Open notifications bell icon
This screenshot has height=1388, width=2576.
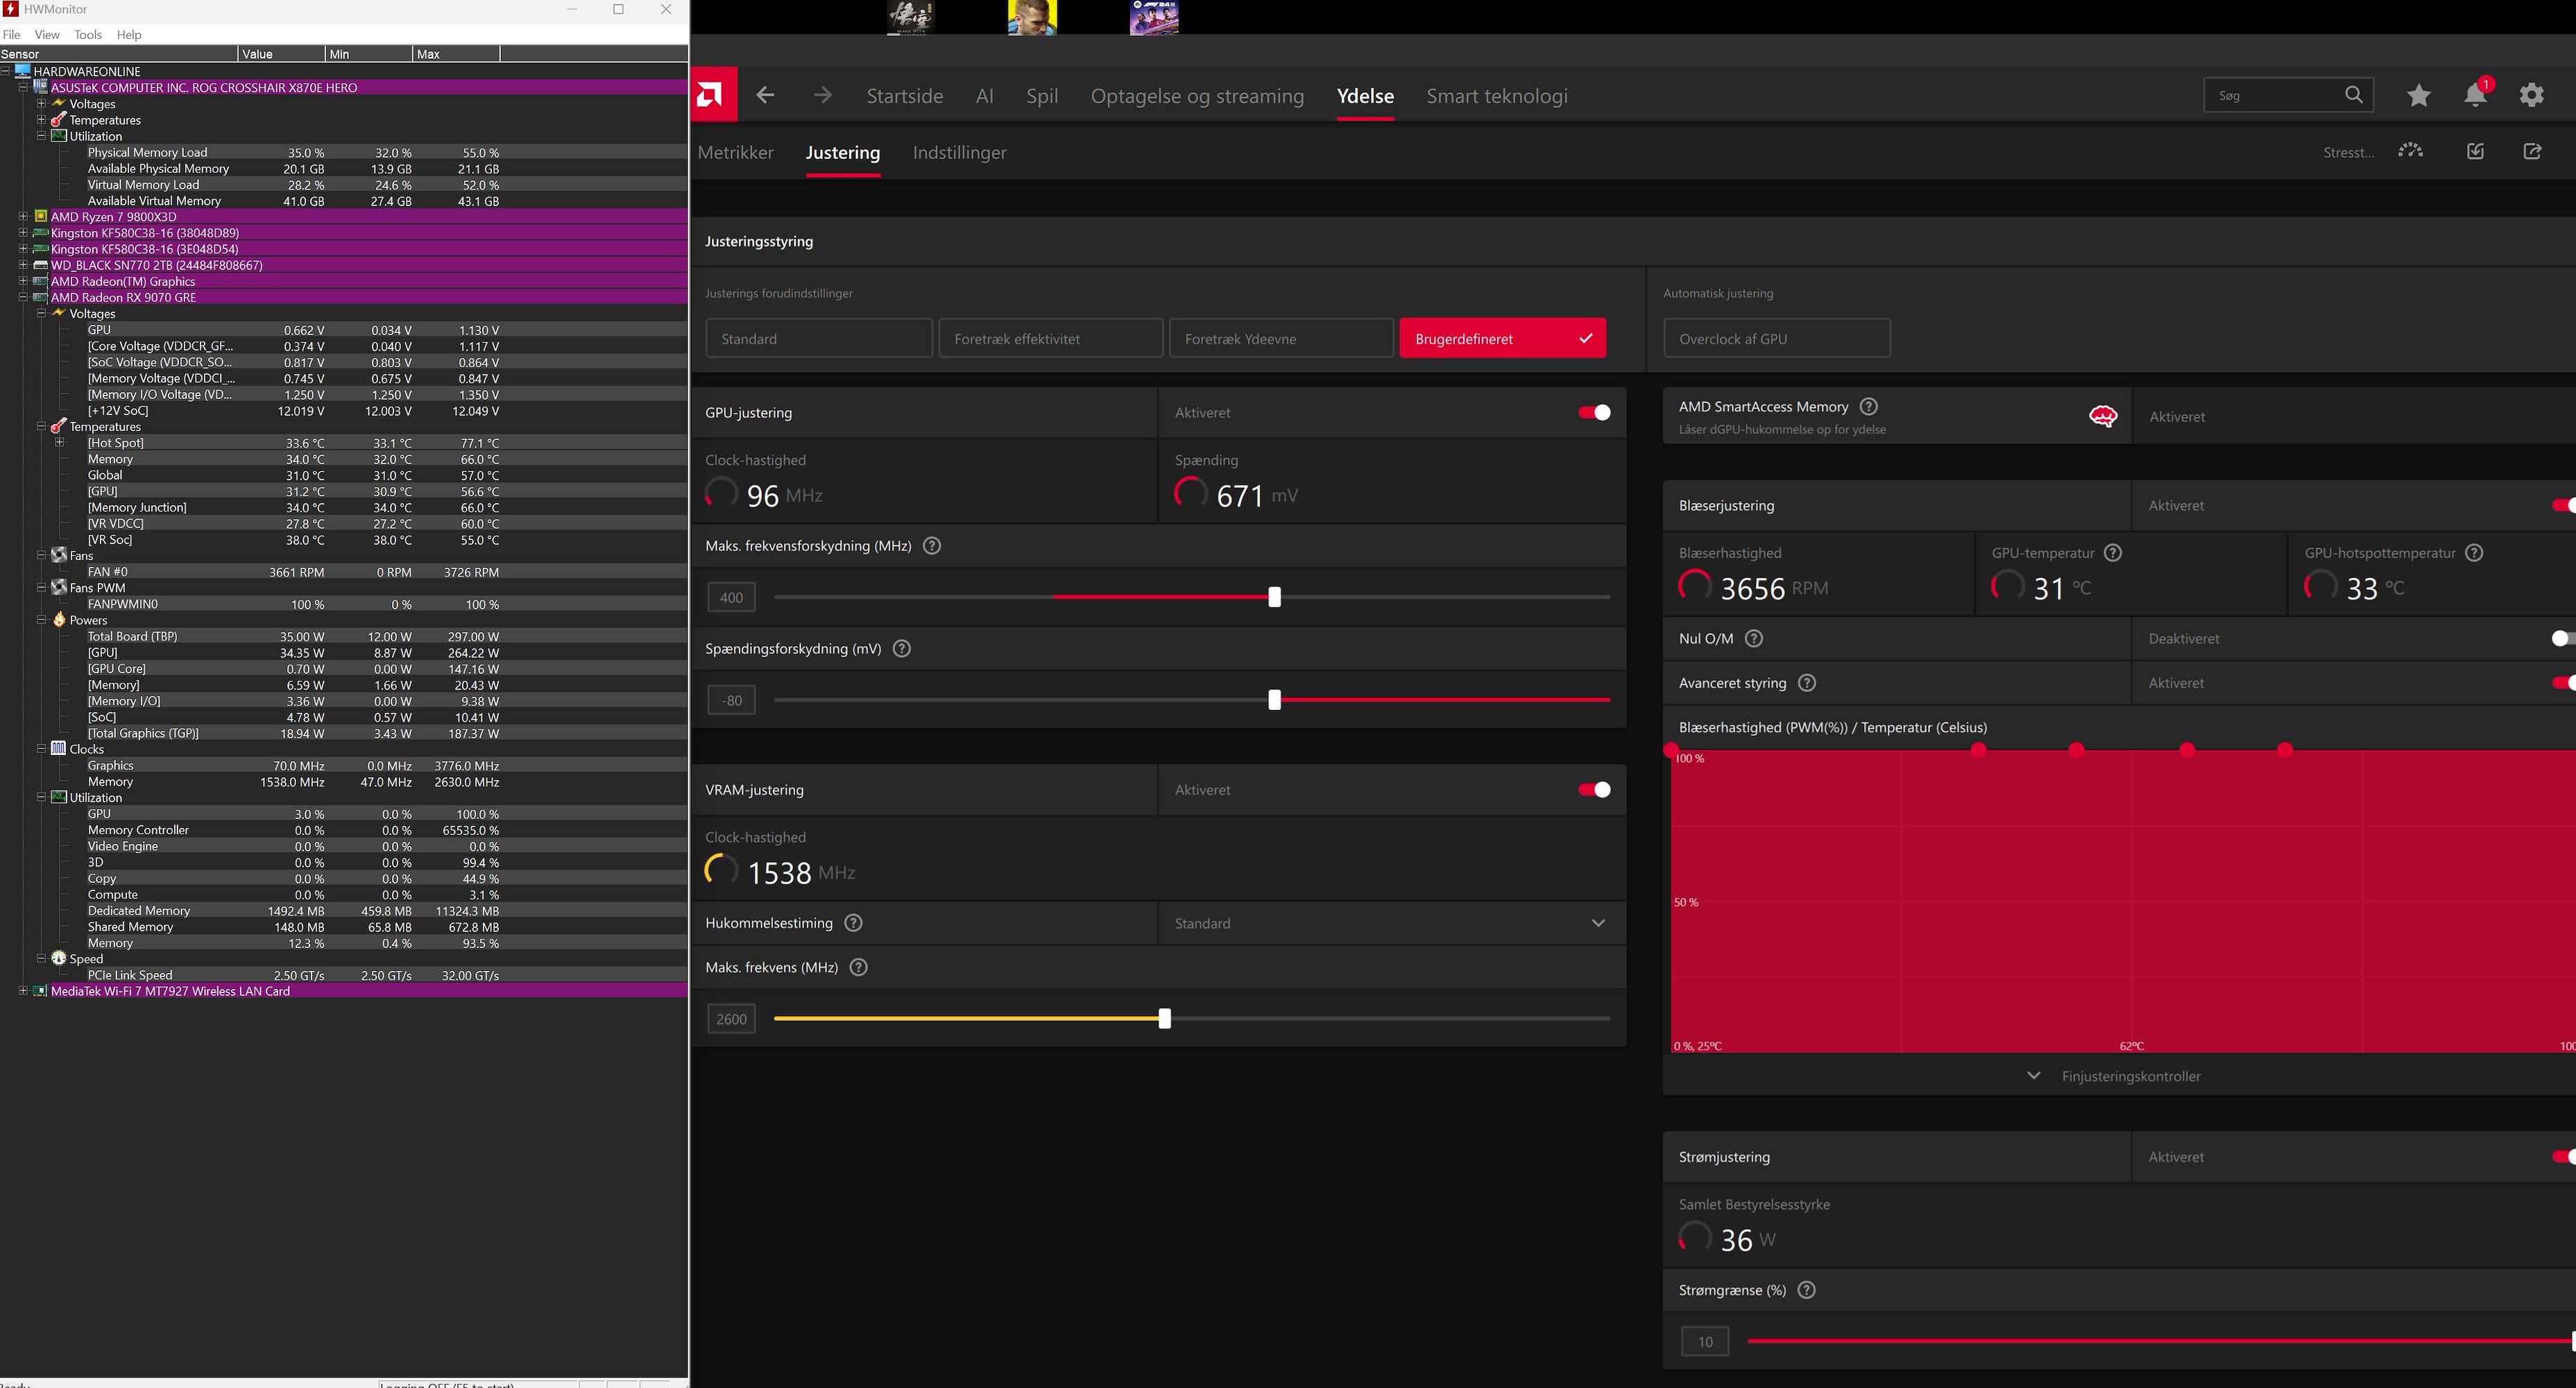[2475, 95]
